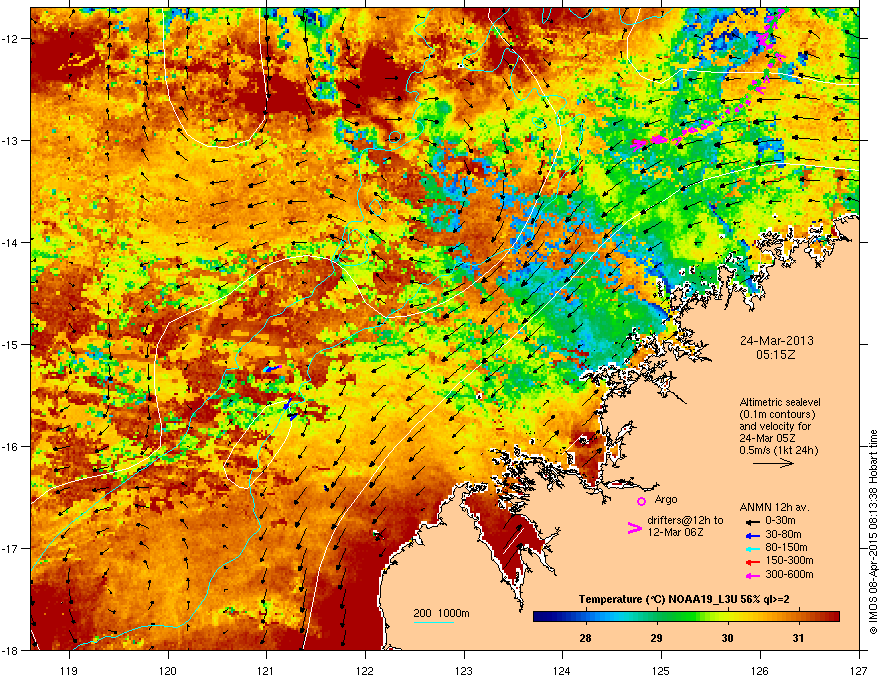Click the 'Altimetric sealevel' text line
Screen dimensions: 880x680
780,402
